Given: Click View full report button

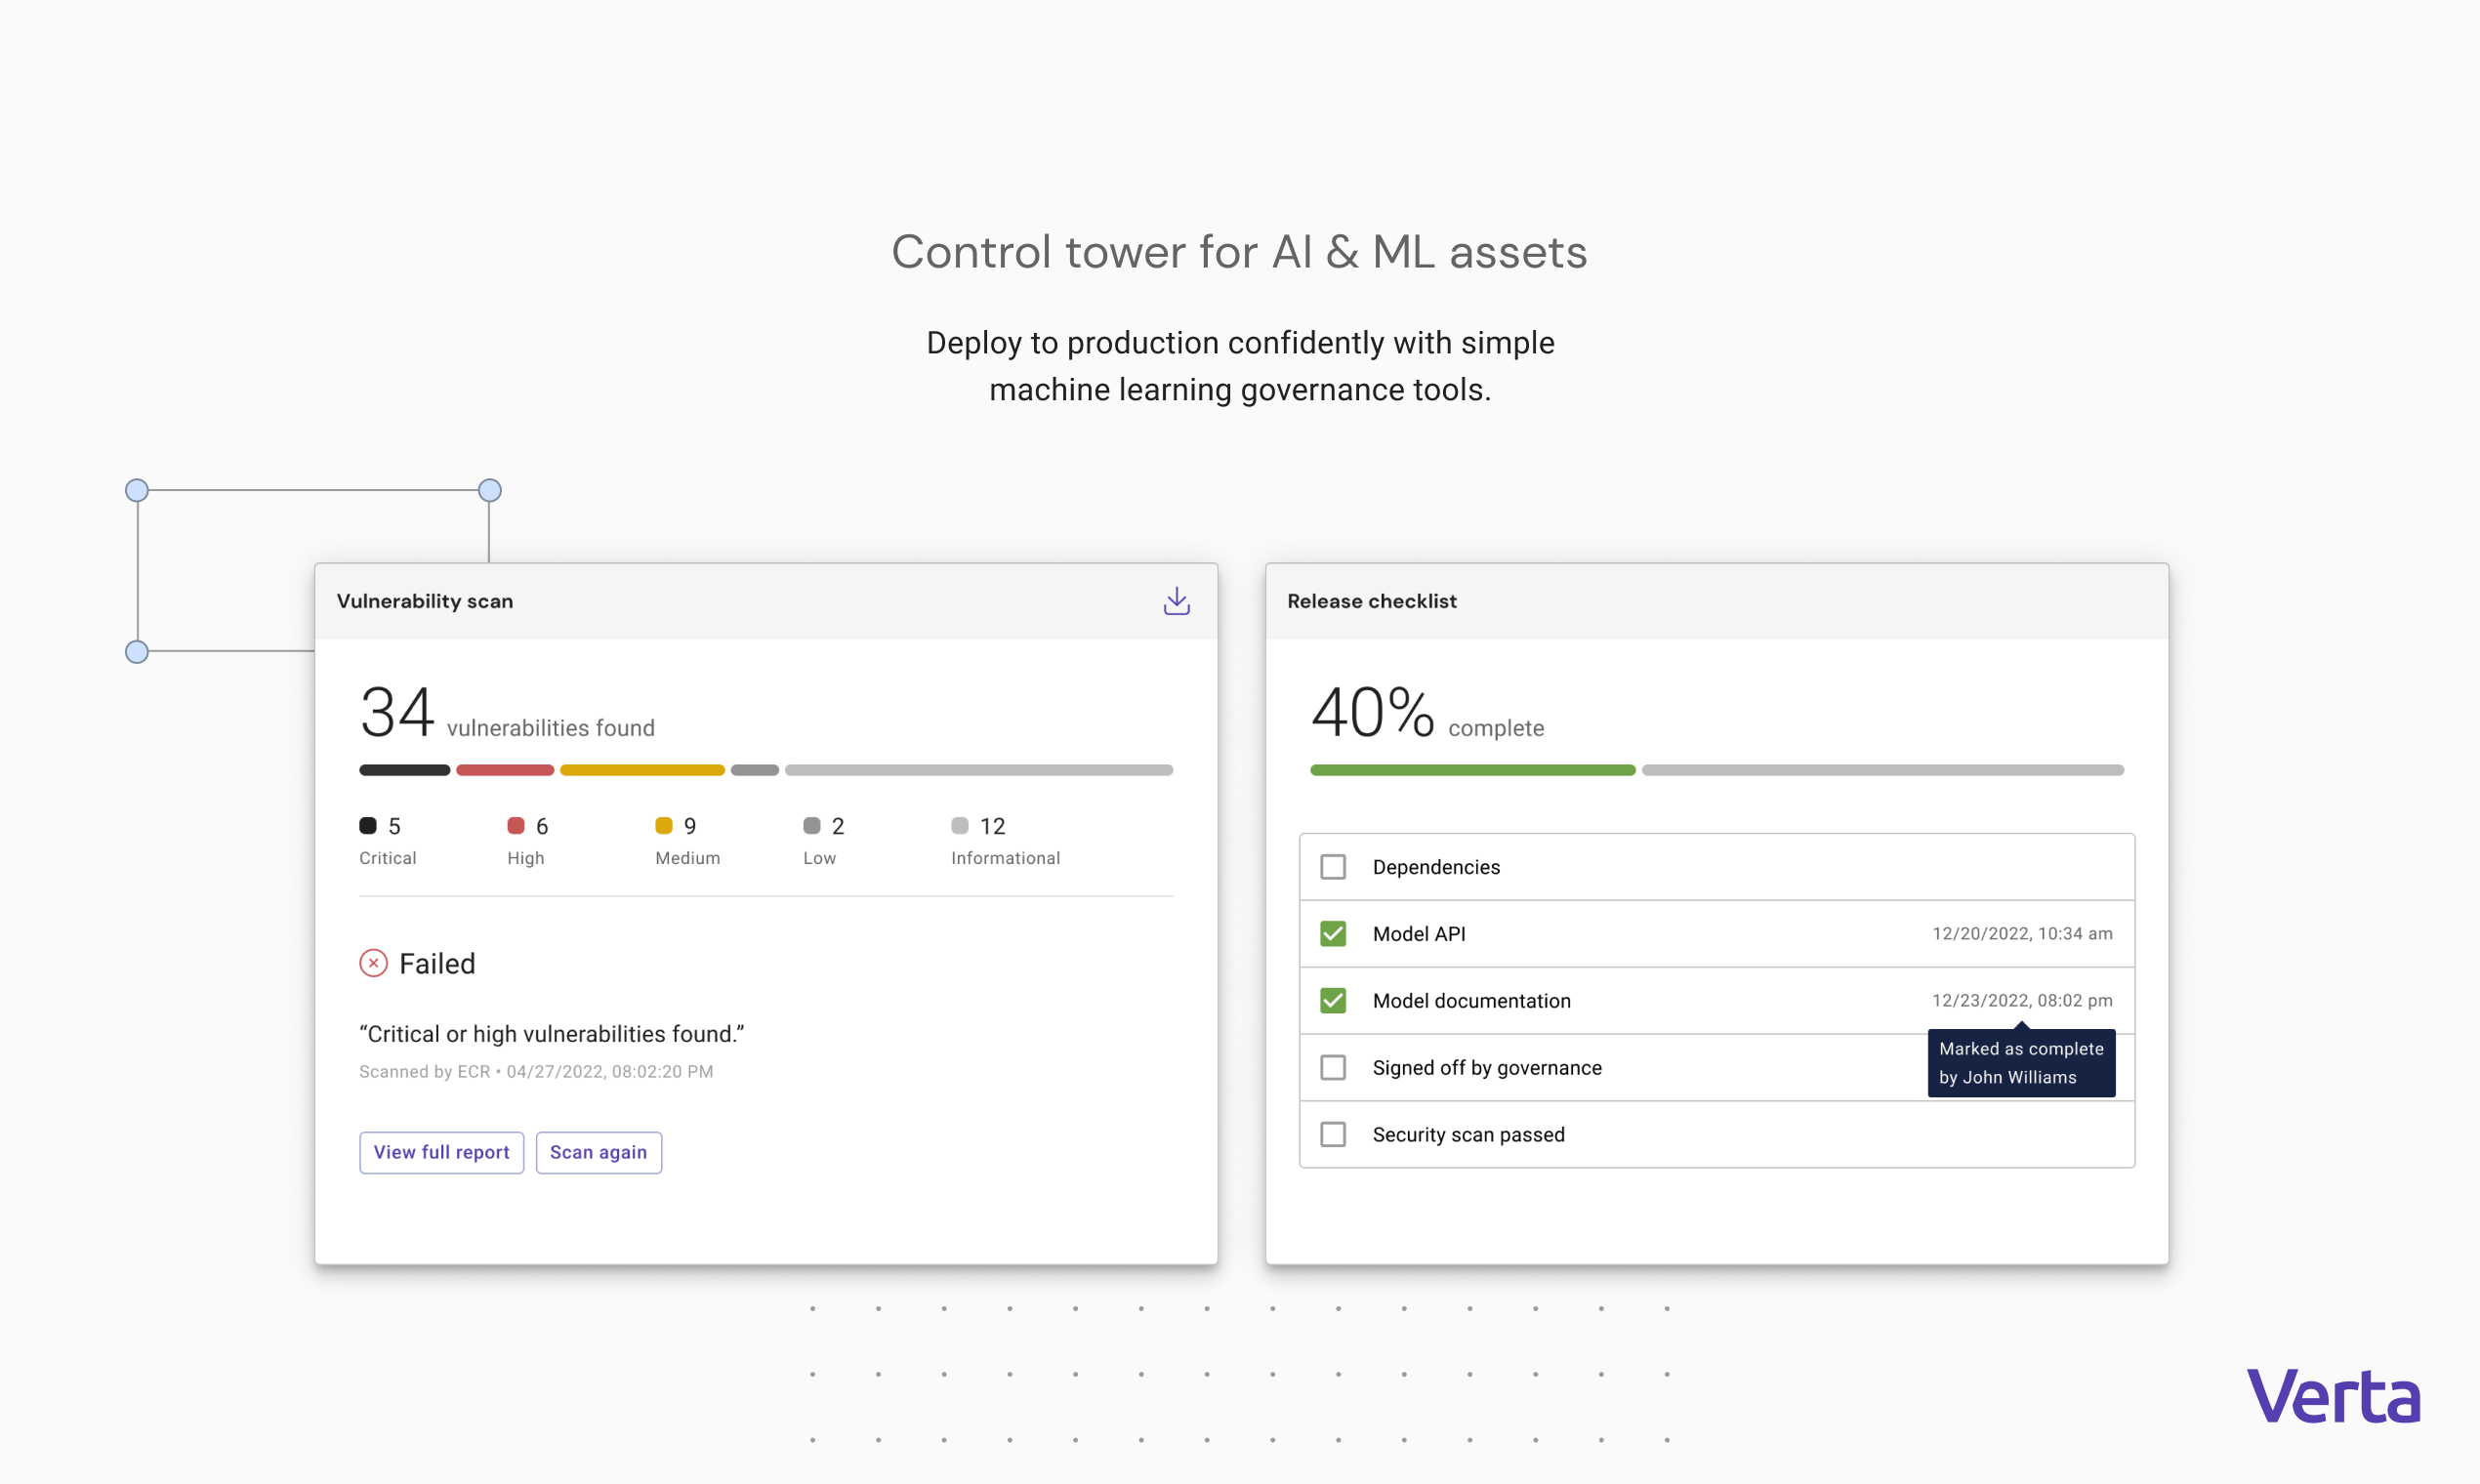Looking at the screenshot, I should coord(441,1152).
